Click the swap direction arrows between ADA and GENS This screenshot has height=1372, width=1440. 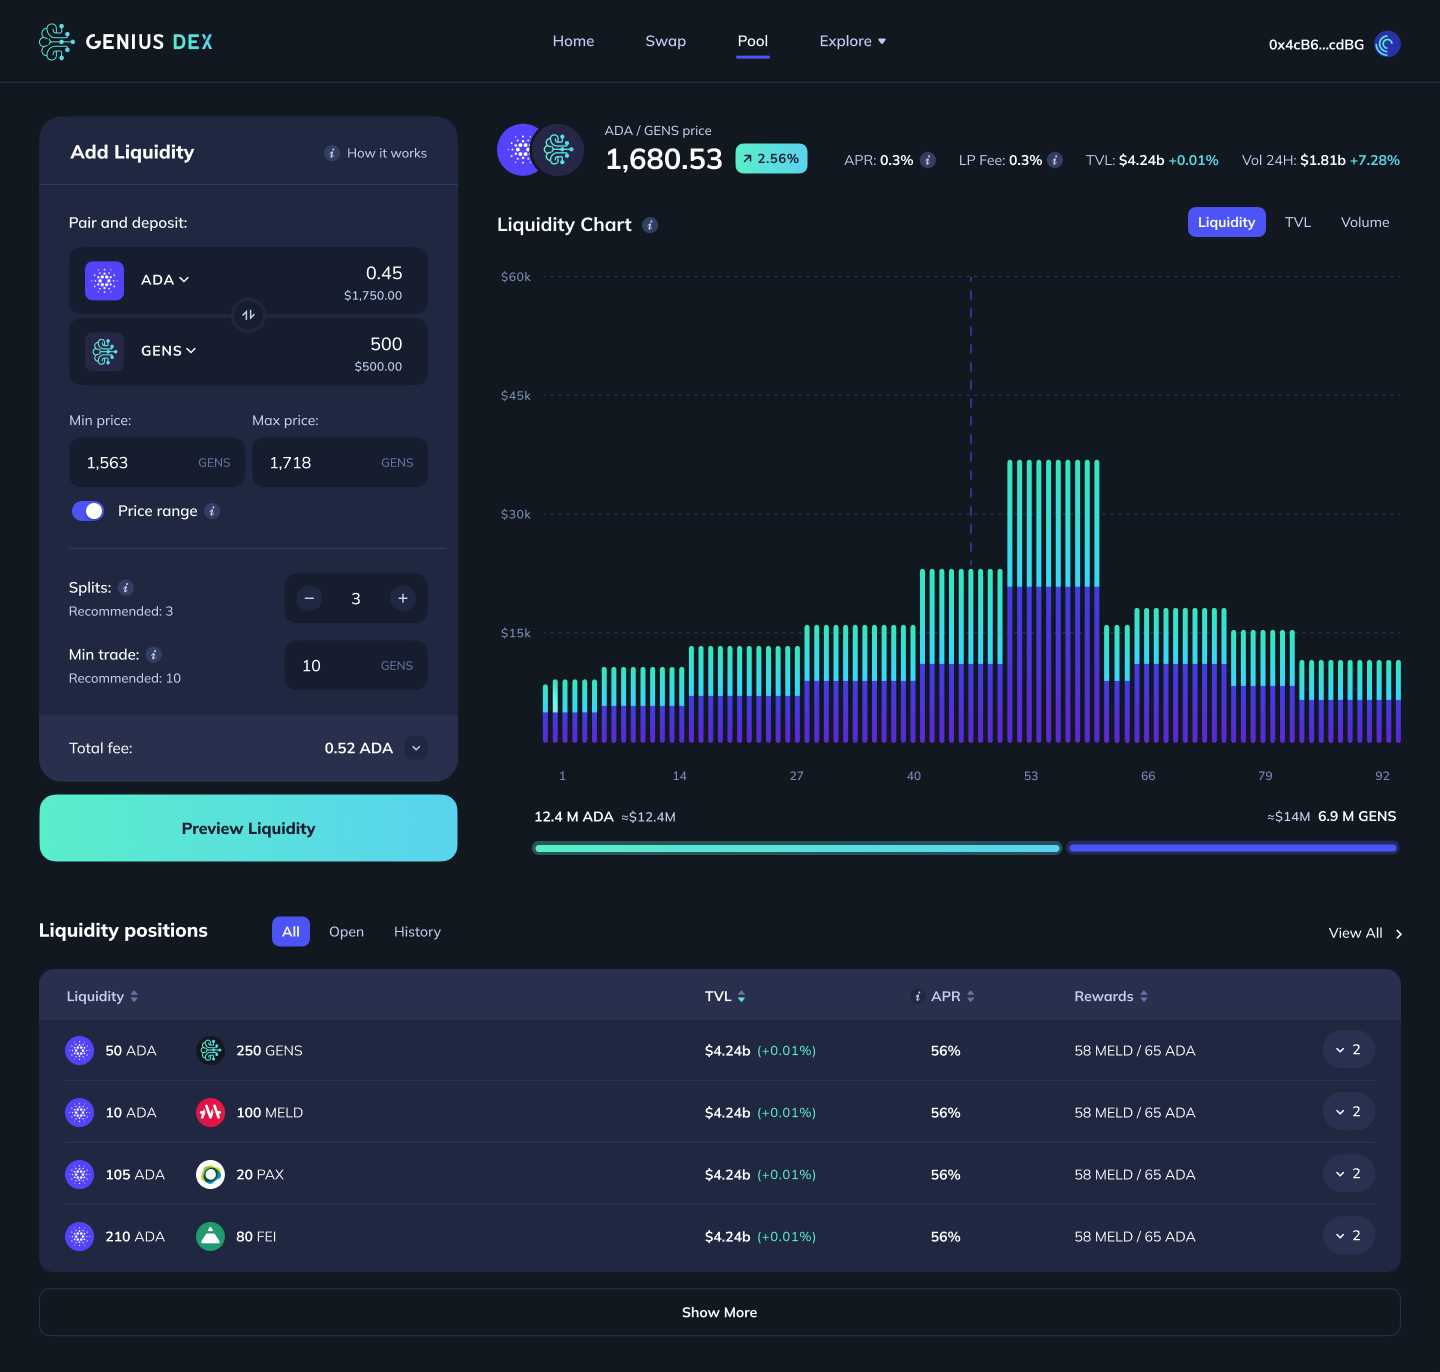[x=248, y=315]
